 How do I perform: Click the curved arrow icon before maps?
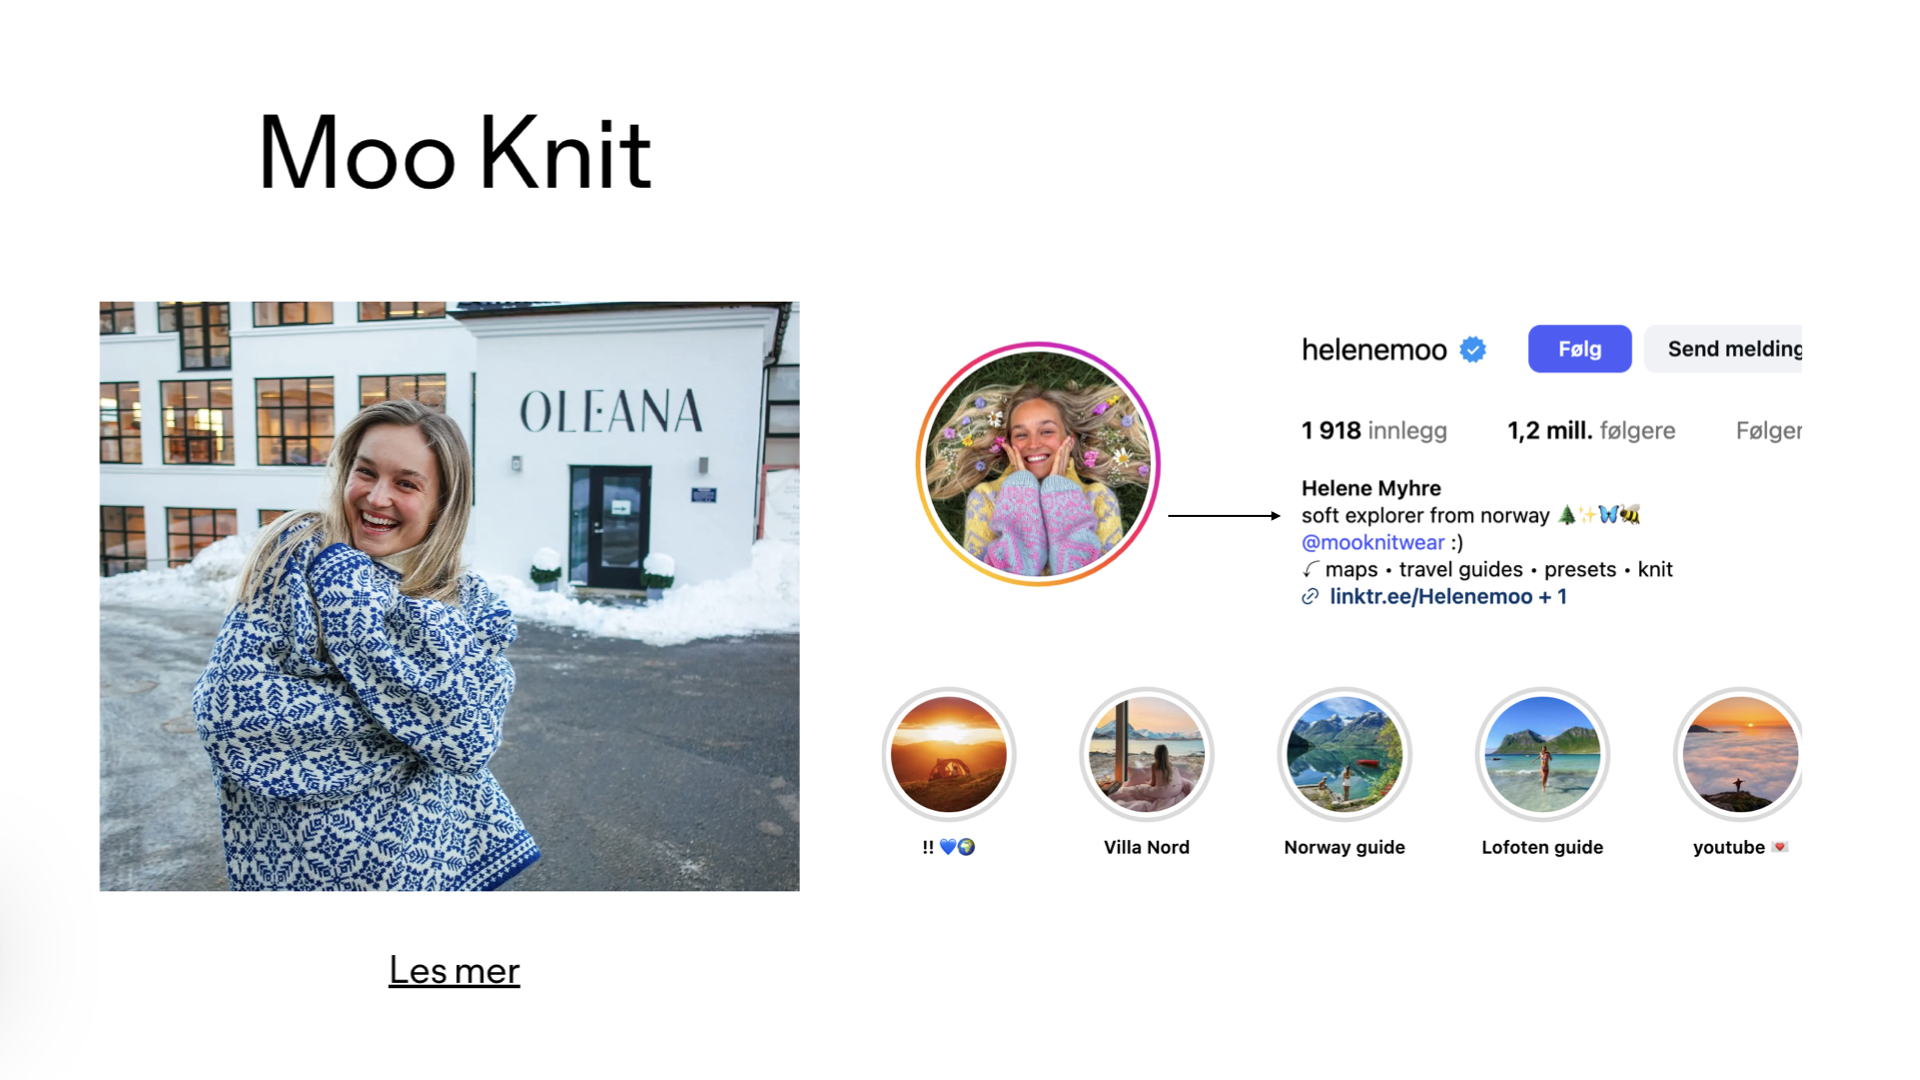tap(1310, 569)
